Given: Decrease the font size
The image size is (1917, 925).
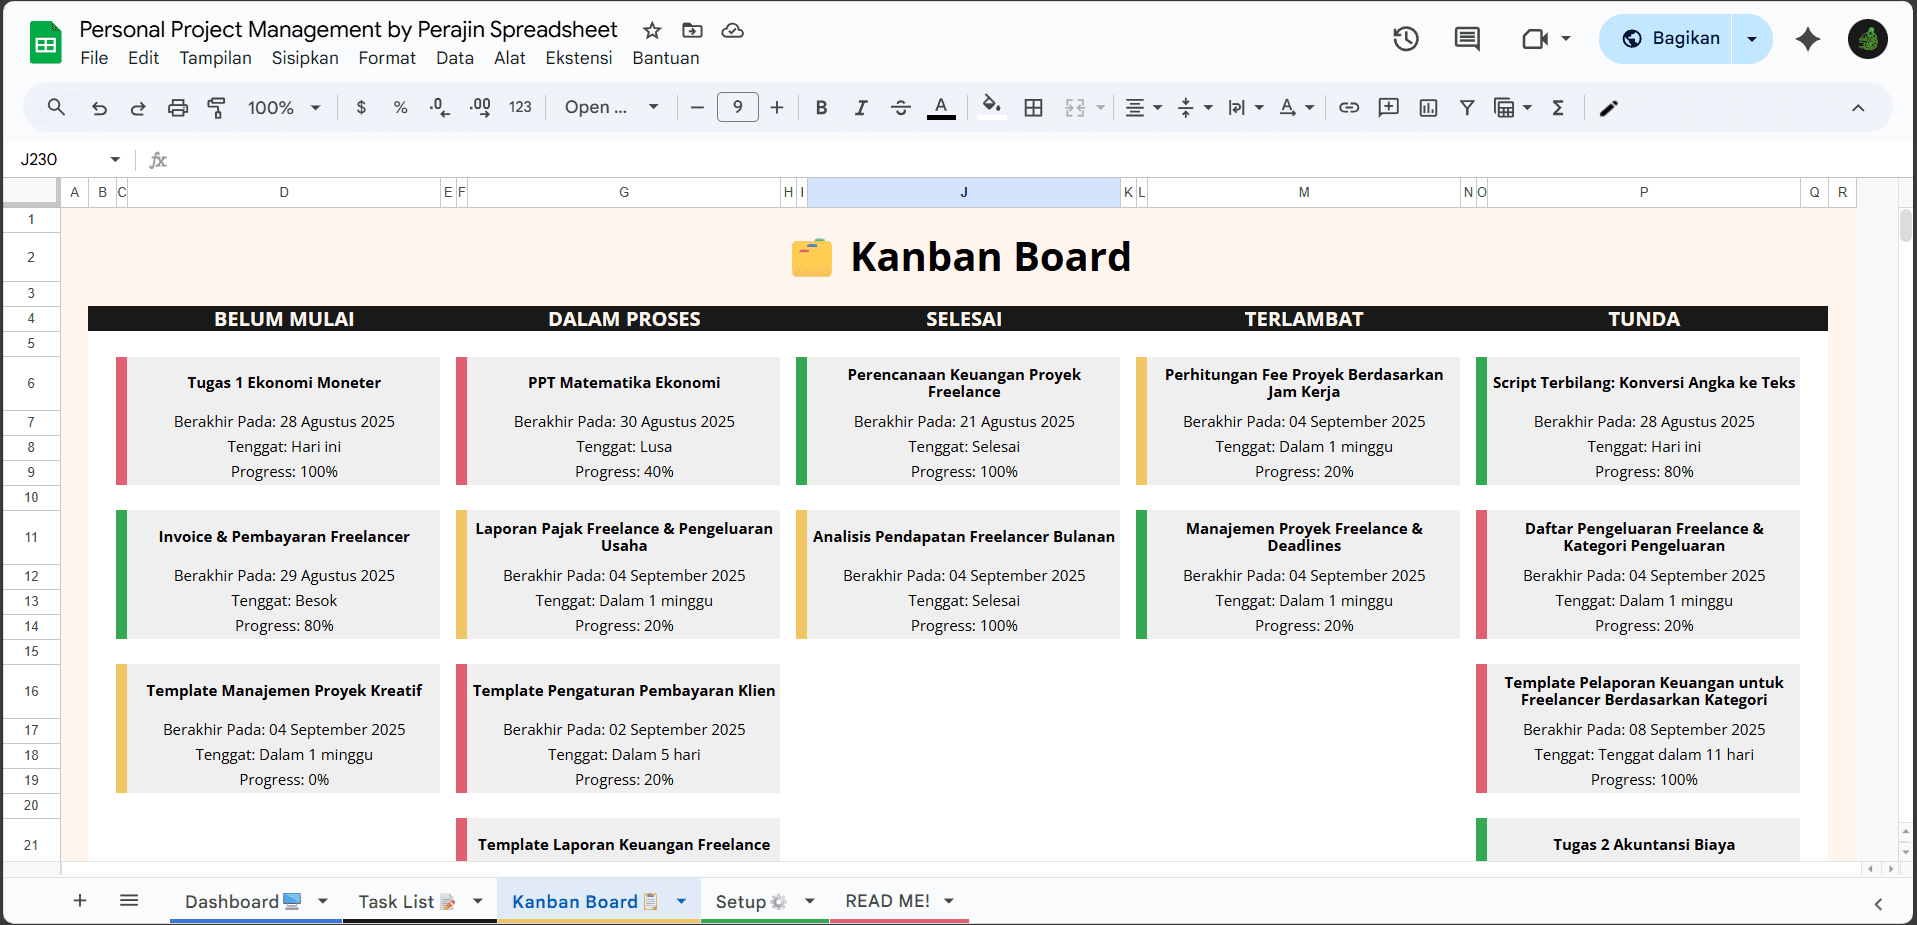Looking at the screenshot, I should 697,107.
